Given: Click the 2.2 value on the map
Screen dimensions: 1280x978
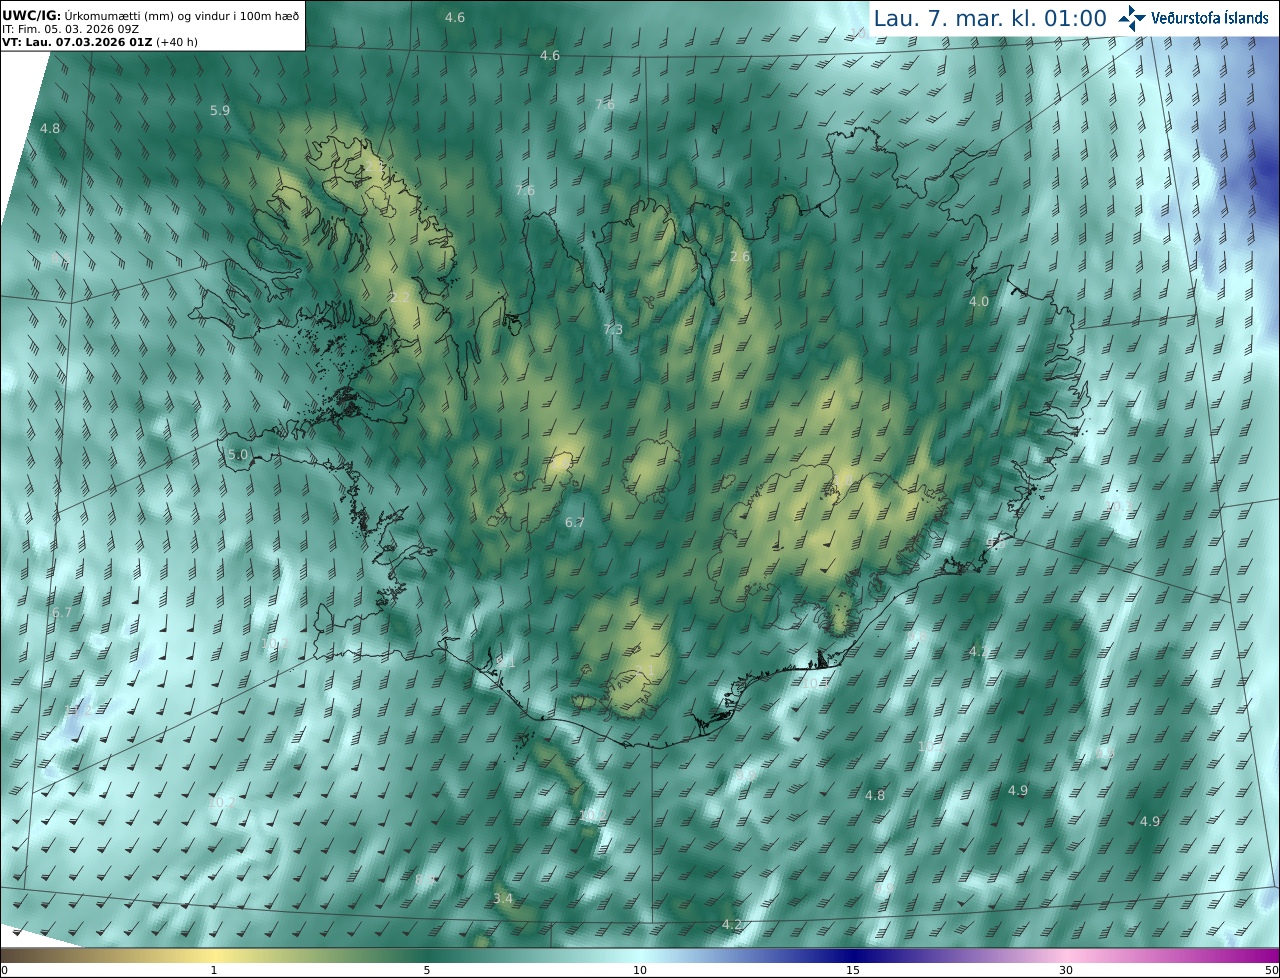Looking at the screenshot, I should point(400,298).
